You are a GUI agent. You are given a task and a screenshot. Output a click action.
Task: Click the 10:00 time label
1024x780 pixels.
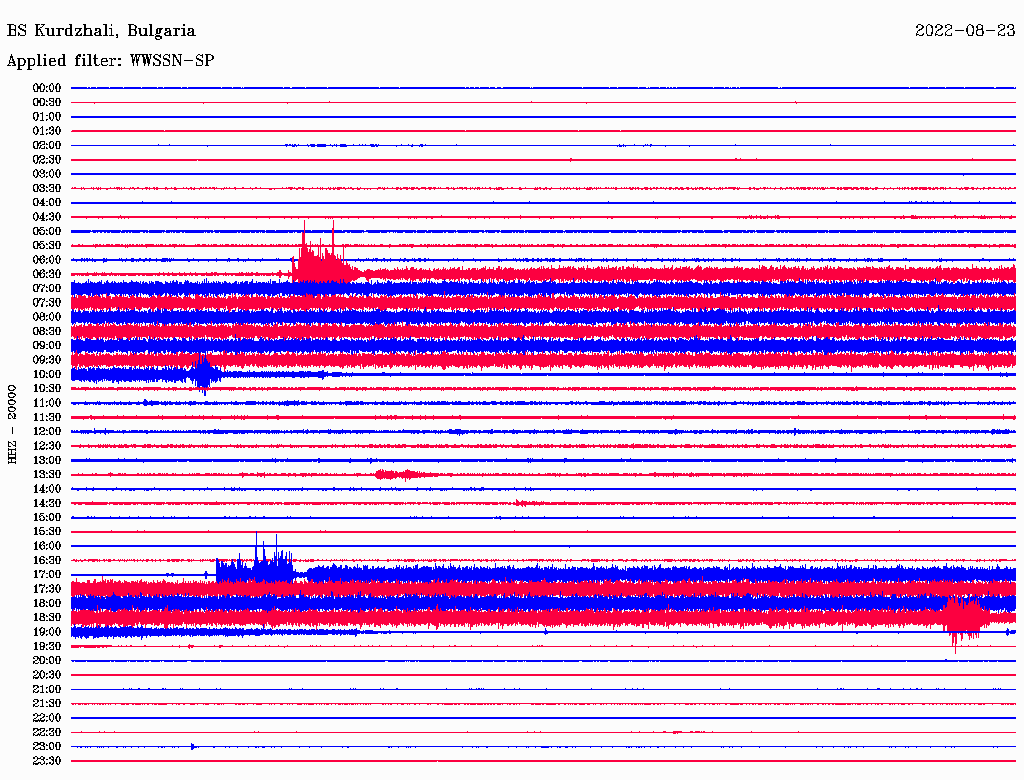point(47,374)
